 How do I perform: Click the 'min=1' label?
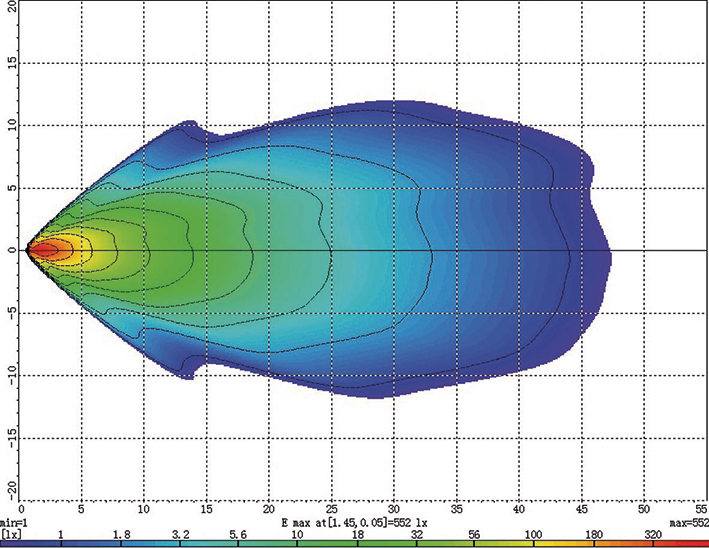(x=13, y=523)
